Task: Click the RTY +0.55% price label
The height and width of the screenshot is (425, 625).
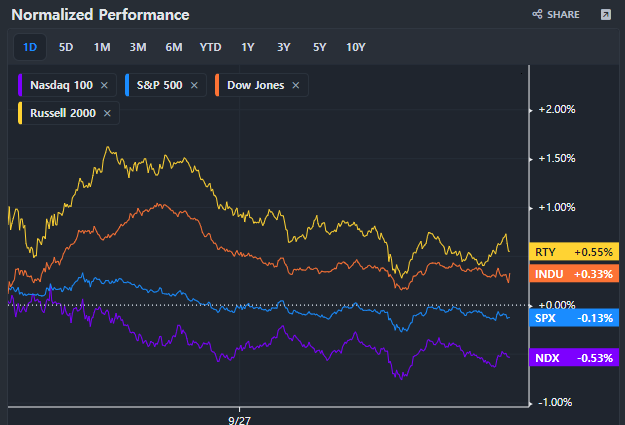Action: [x=574, y=252]
